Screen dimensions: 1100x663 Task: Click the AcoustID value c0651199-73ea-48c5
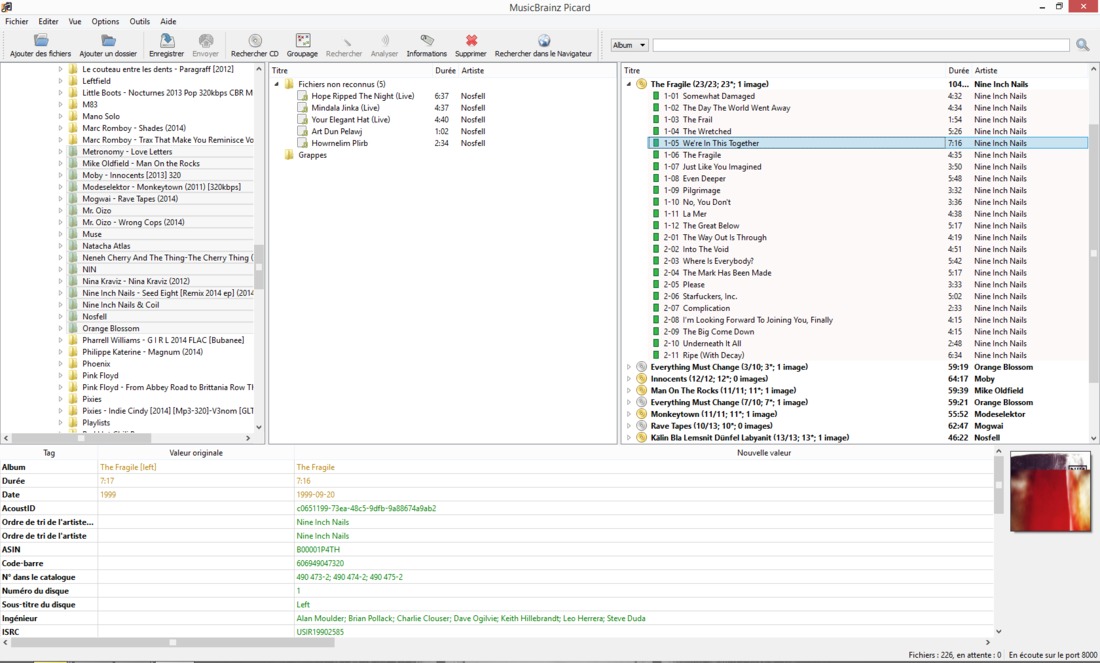tap(366, 509)
